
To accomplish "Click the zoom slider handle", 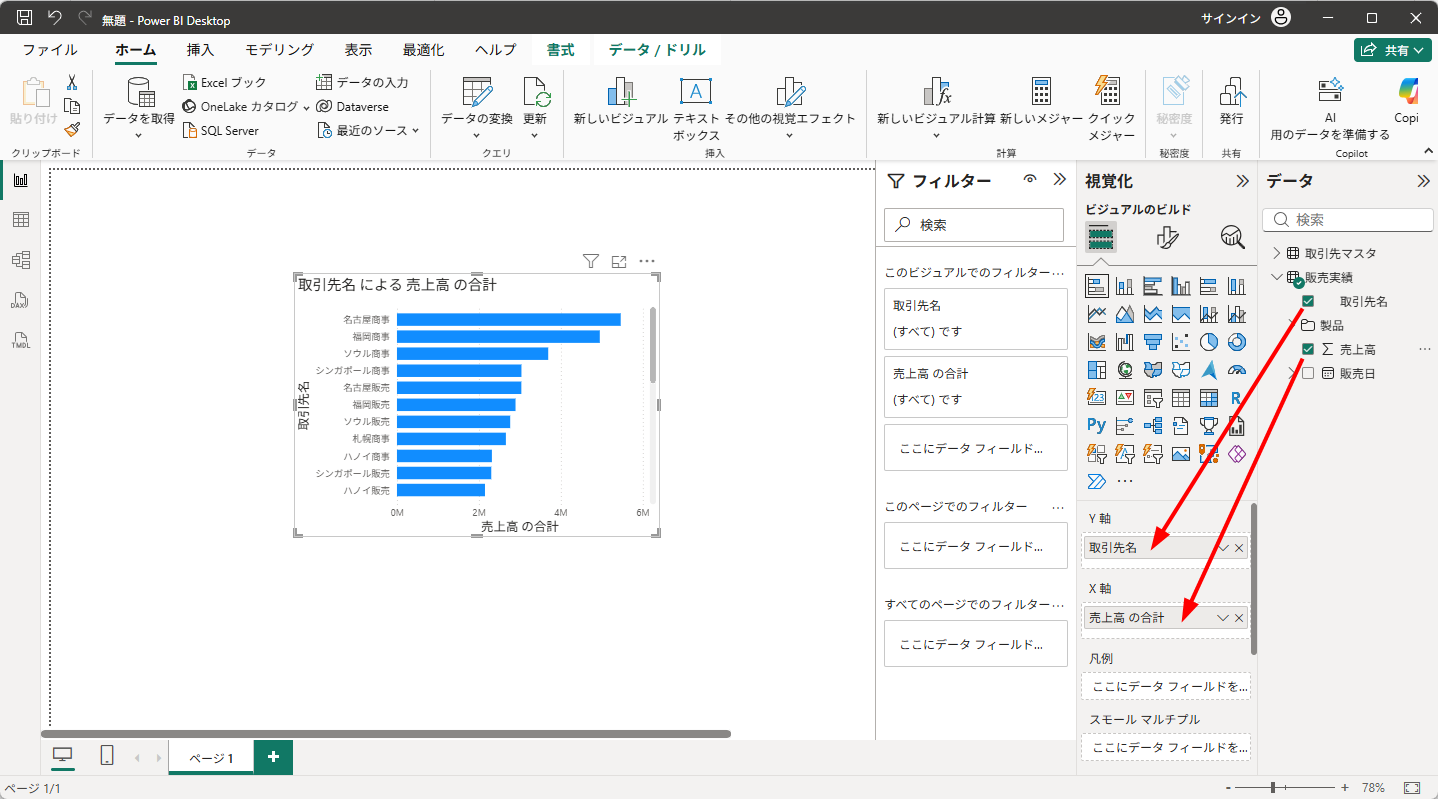I will [1272, 788].
